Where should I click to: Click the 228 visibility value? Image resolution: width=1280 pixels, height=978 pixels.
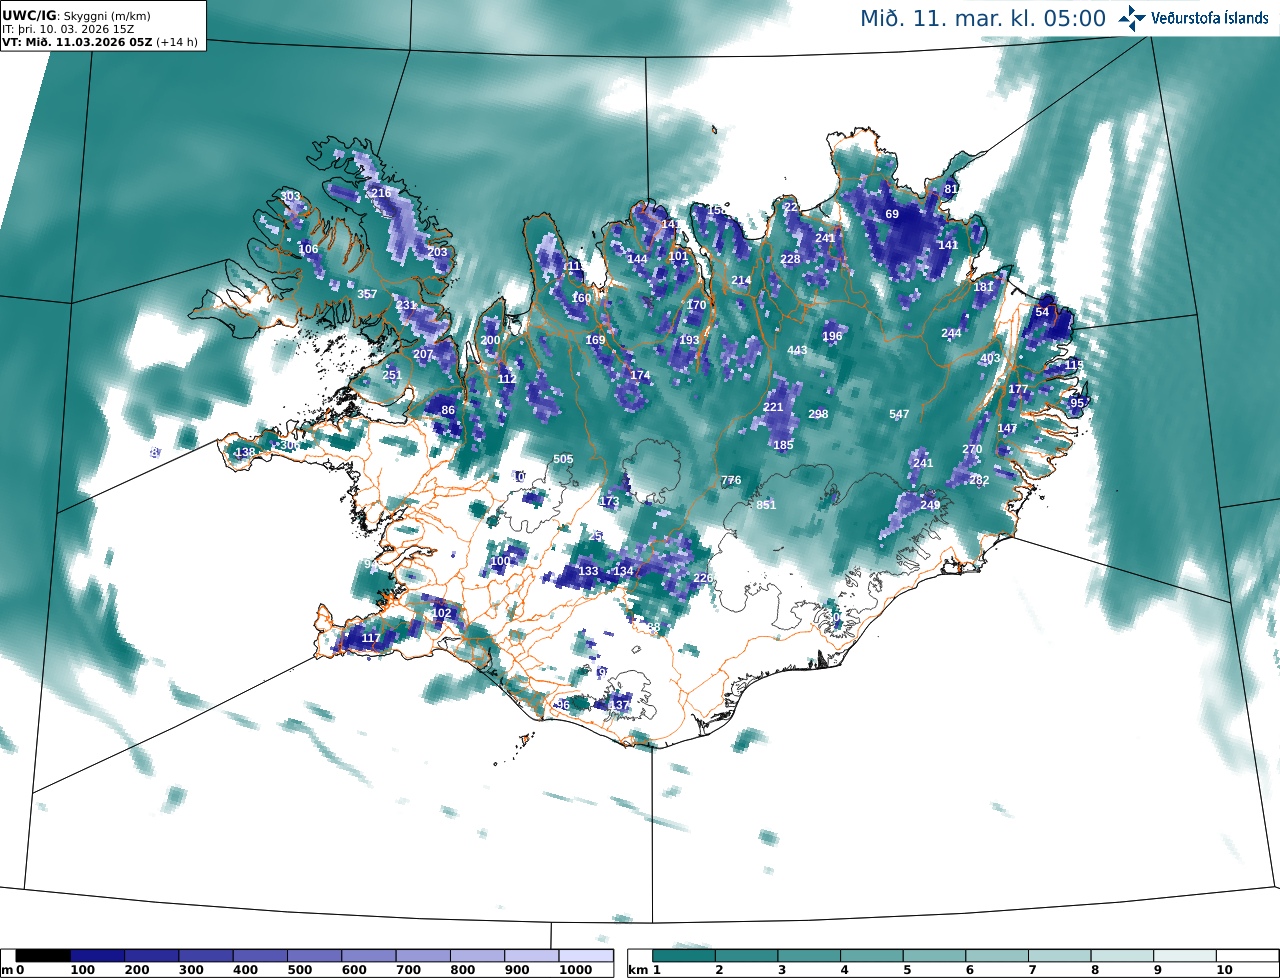790,259
